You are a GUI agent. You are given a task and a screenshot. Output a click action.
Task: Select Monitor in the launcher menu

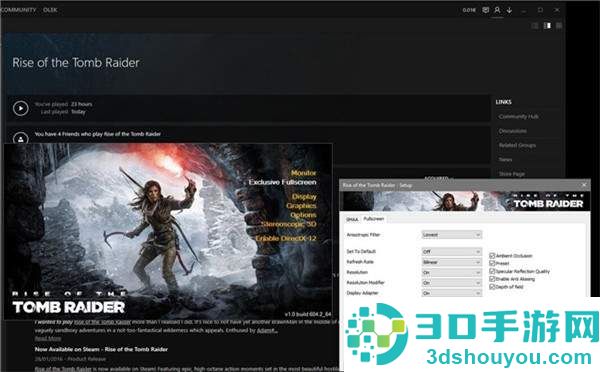point(303,173)
